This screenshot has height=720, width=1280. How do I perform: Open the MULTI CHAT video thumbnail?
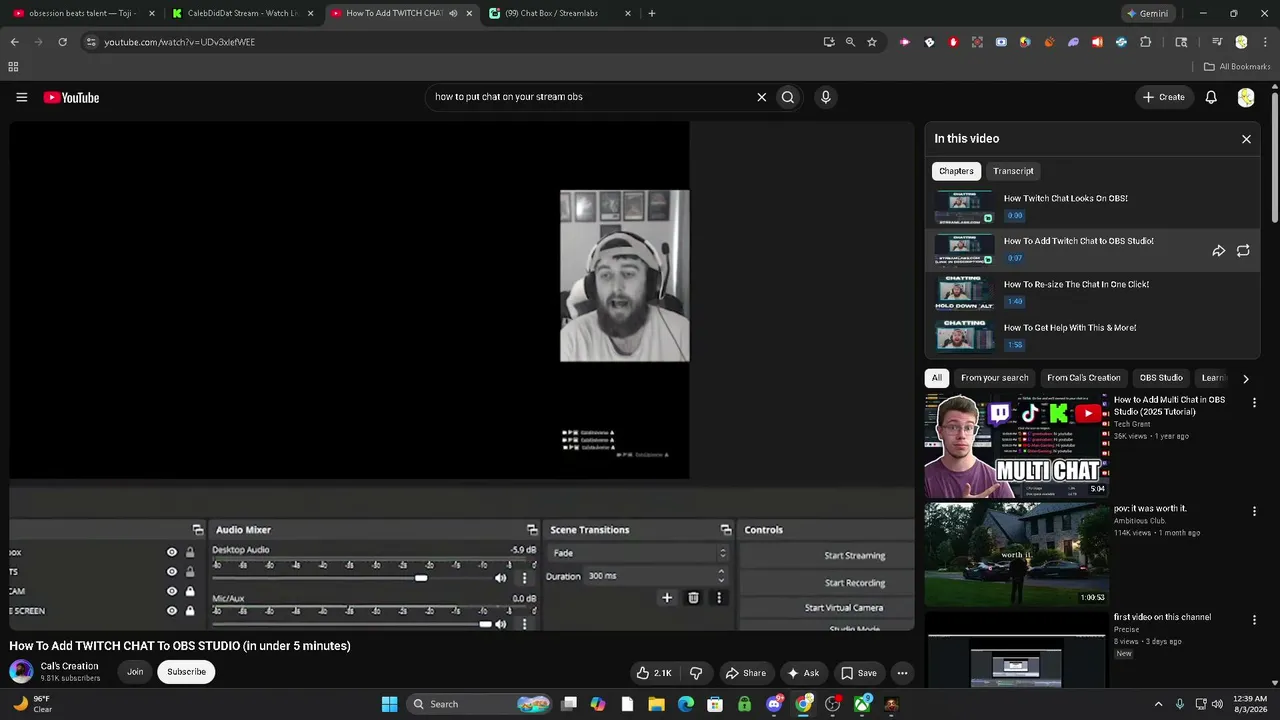1016,446
